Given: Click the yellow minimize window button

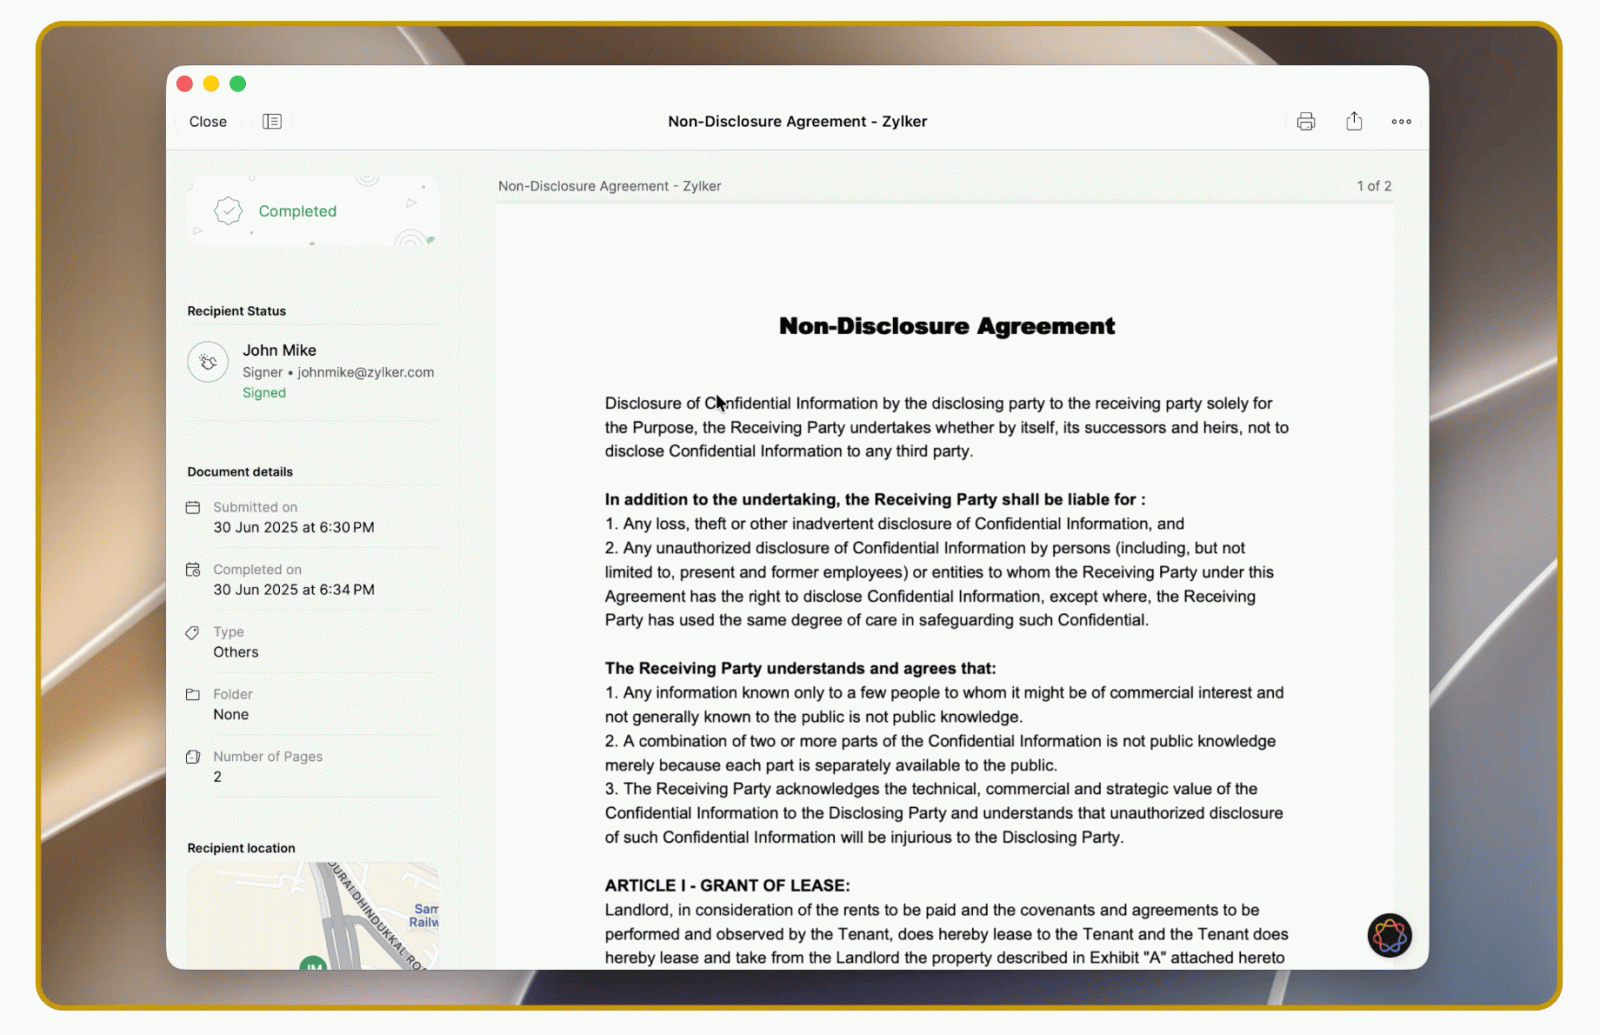Looking at the screenshot, I should coord(211,84).
